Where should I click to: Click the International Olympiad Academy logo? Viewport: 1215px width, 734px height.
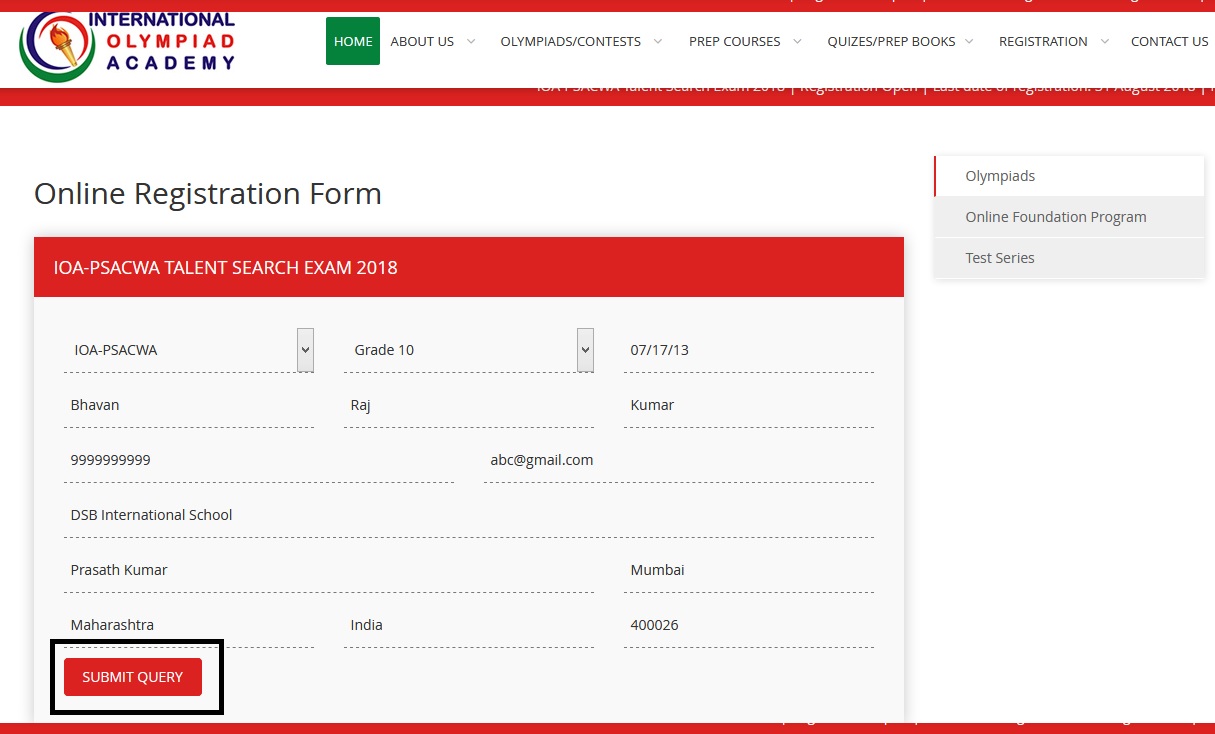point(127,45)
